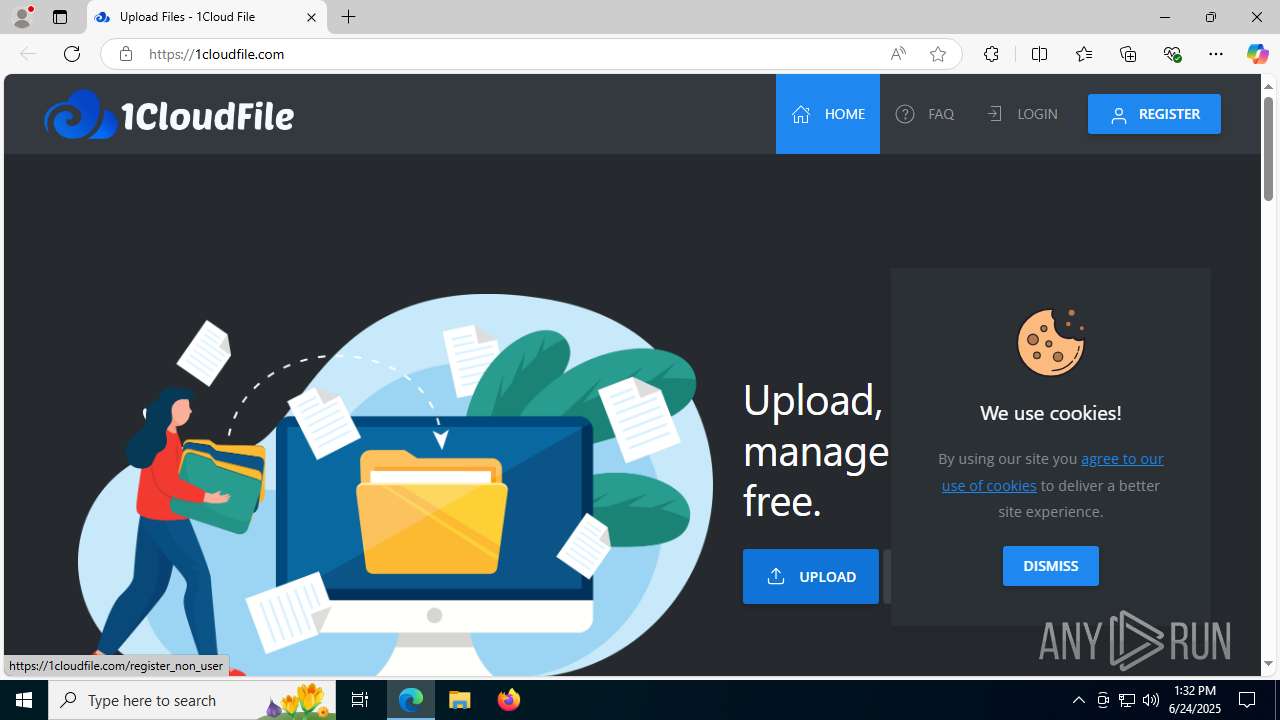The height and width of the screenshot is (720, 1280).
Task: Click scrollbar down arrow
Action: coord(1268,664)
